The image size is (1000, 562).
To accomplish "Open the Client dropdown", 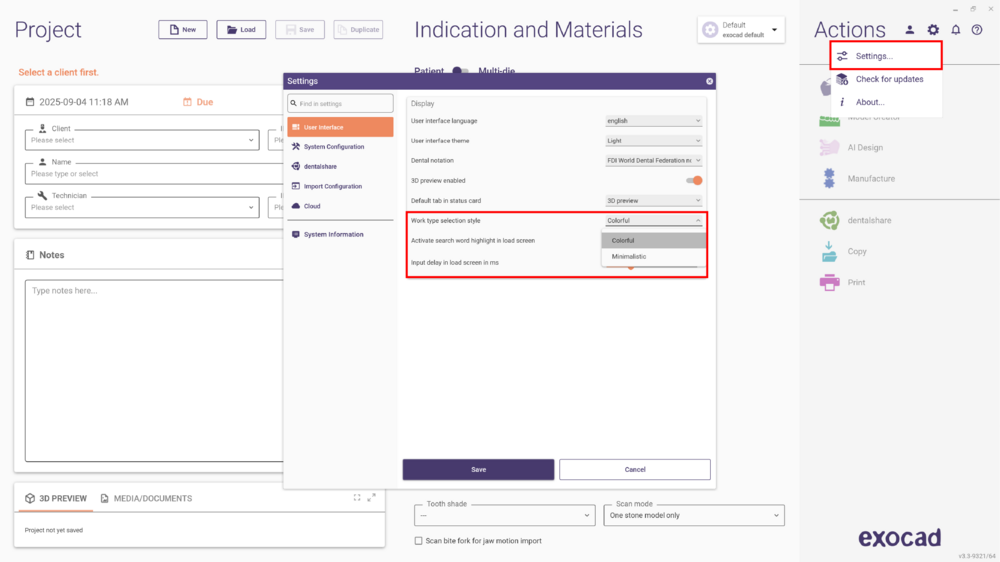I will coord(142,140).
